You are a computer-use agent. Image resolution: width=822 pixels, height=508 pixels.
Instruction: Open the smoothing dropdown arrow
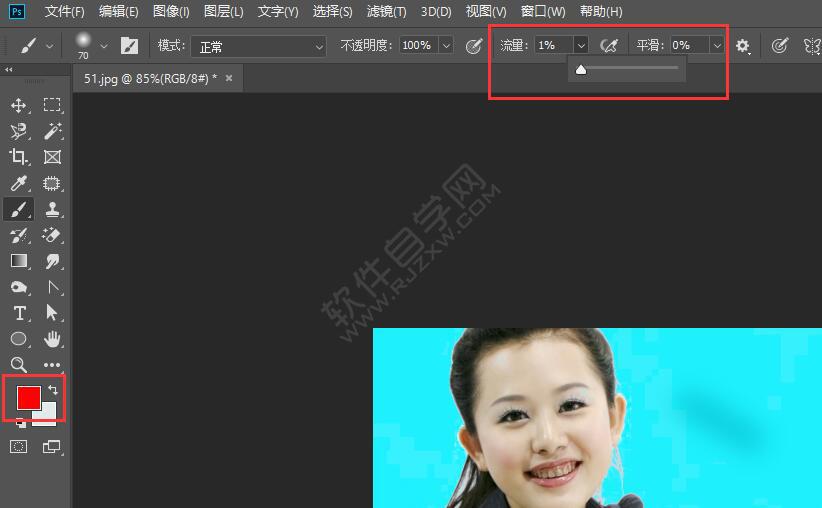coord(717,46)
